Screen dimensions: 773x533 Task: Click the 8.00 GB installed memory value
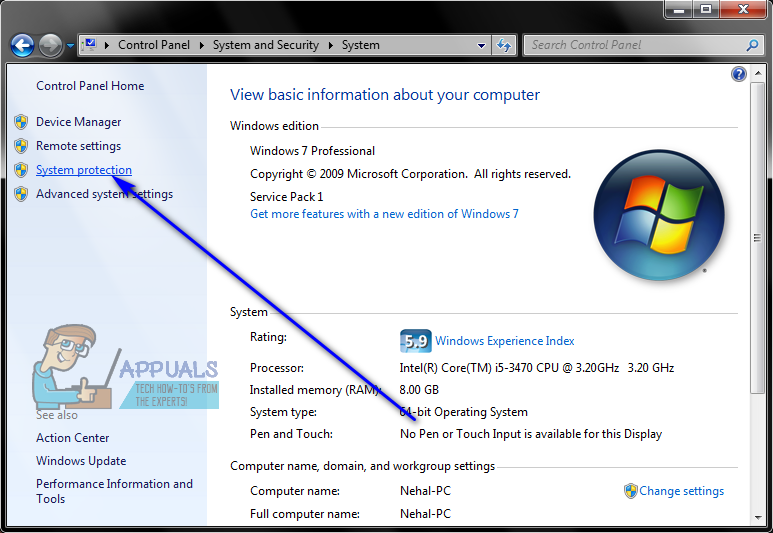(x=419, y=390)
